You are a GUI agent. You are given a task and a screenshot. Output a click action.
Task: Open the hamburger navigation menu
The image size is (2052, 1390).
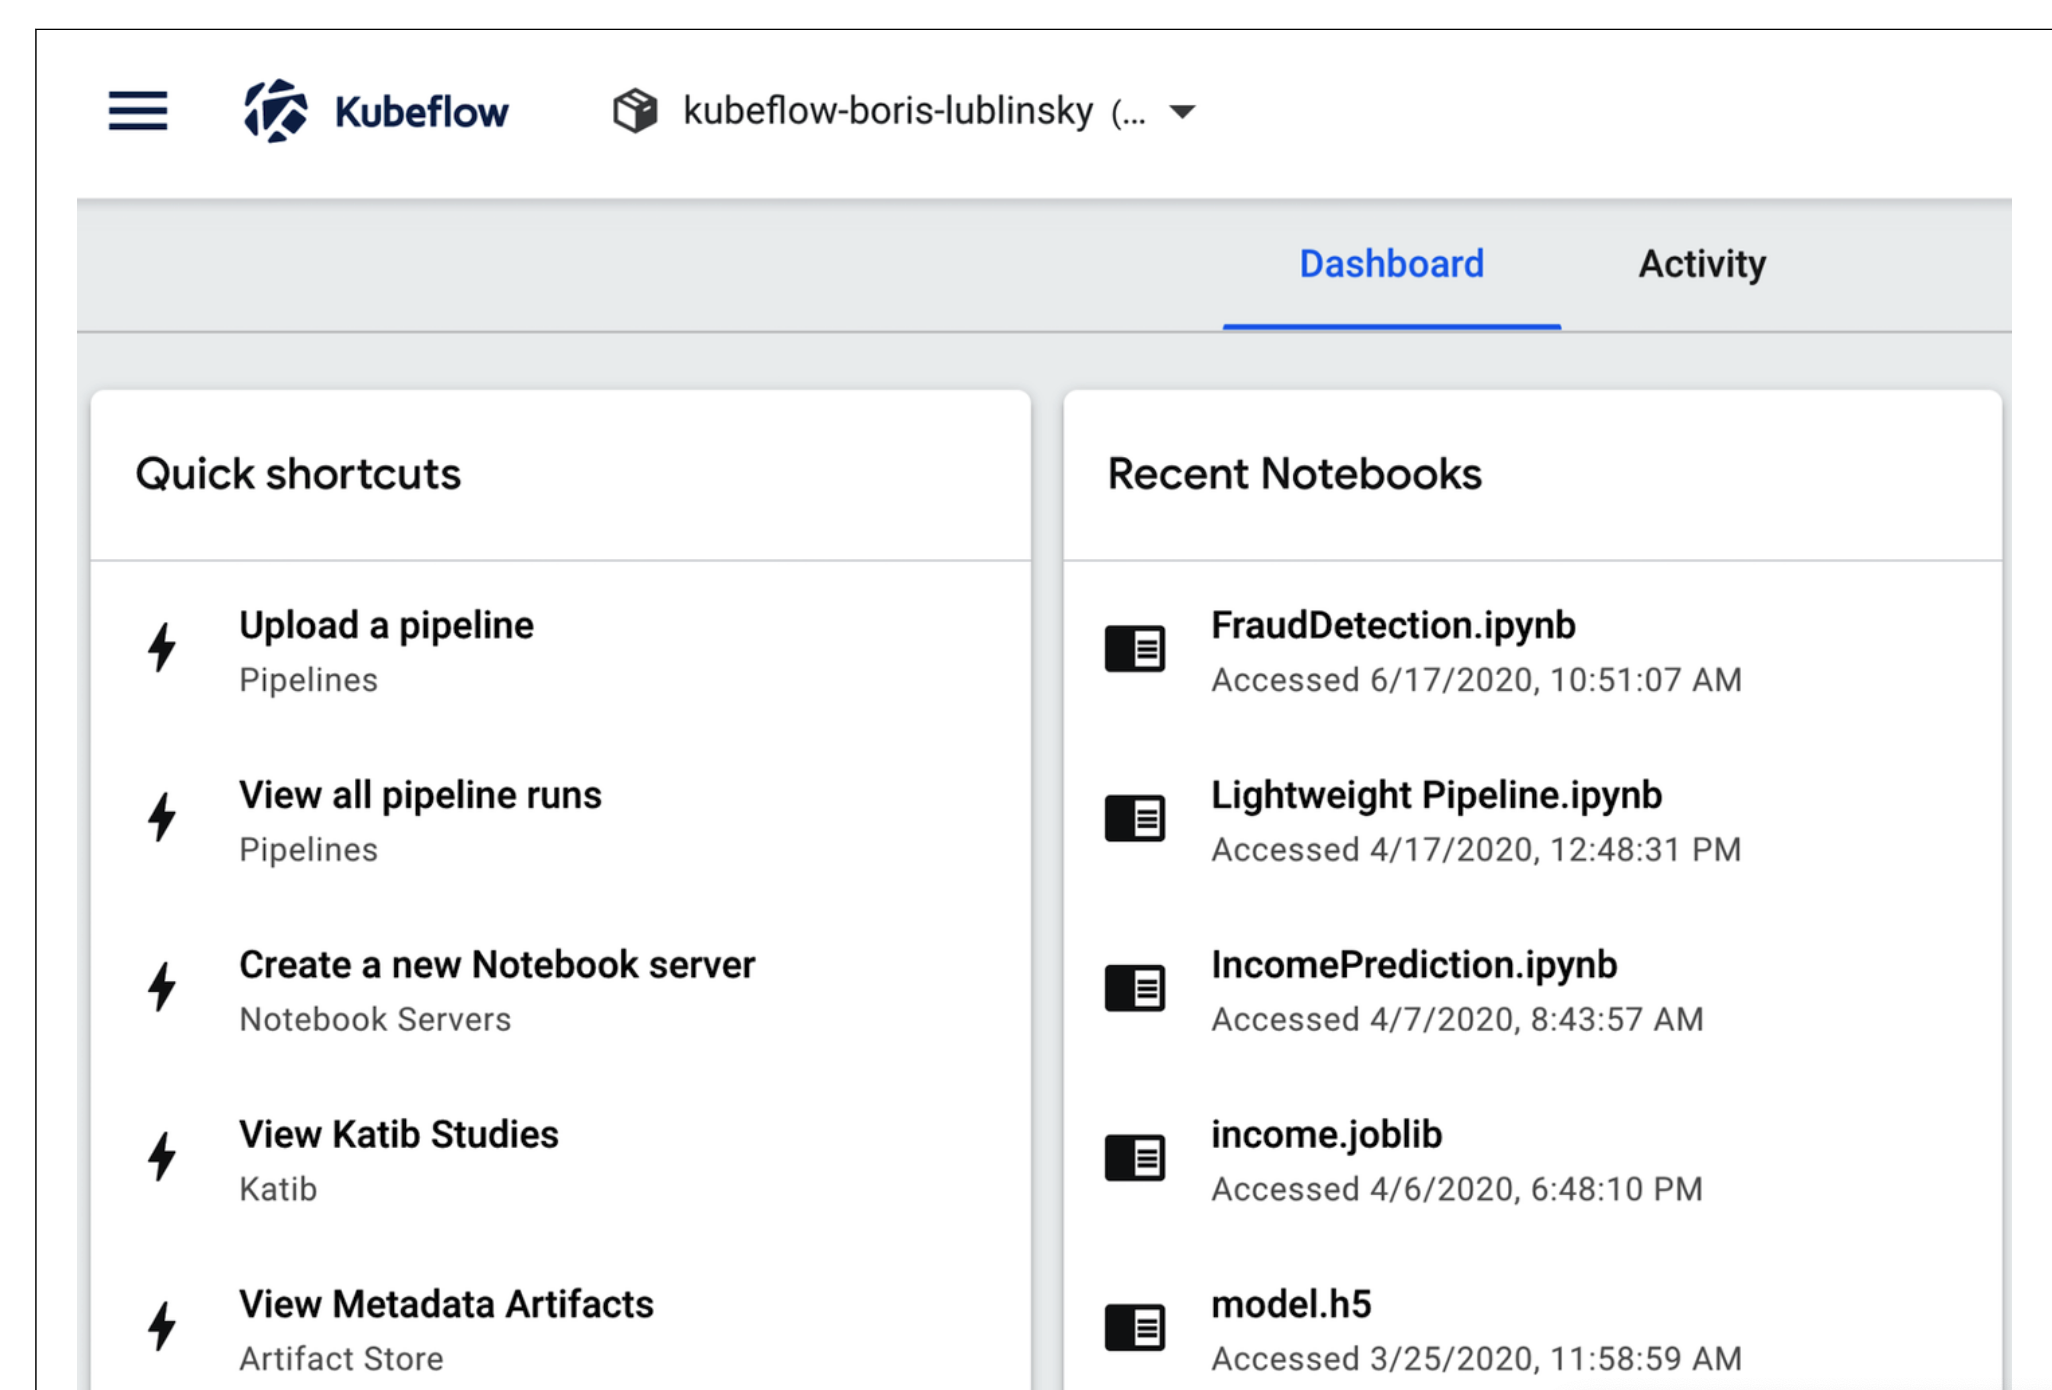138,111
